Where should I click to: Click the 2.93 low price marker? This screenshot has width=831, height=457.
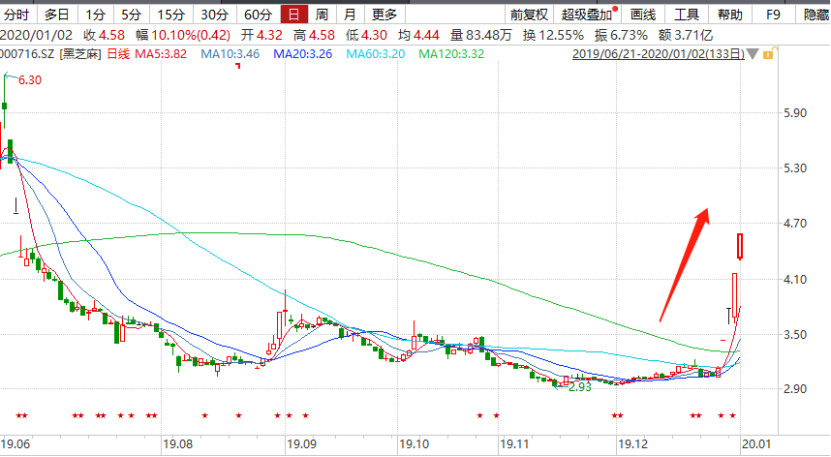point(580,387)
